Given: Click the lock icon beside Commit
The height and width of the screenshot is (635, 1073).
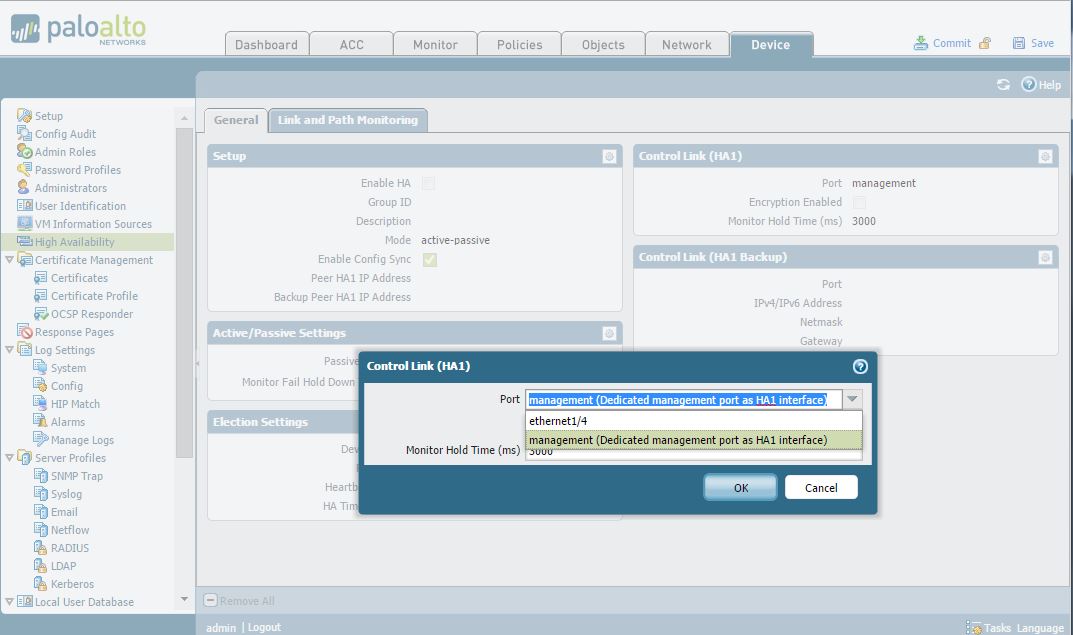Looking at the screenshot, I should pos(985,43).
